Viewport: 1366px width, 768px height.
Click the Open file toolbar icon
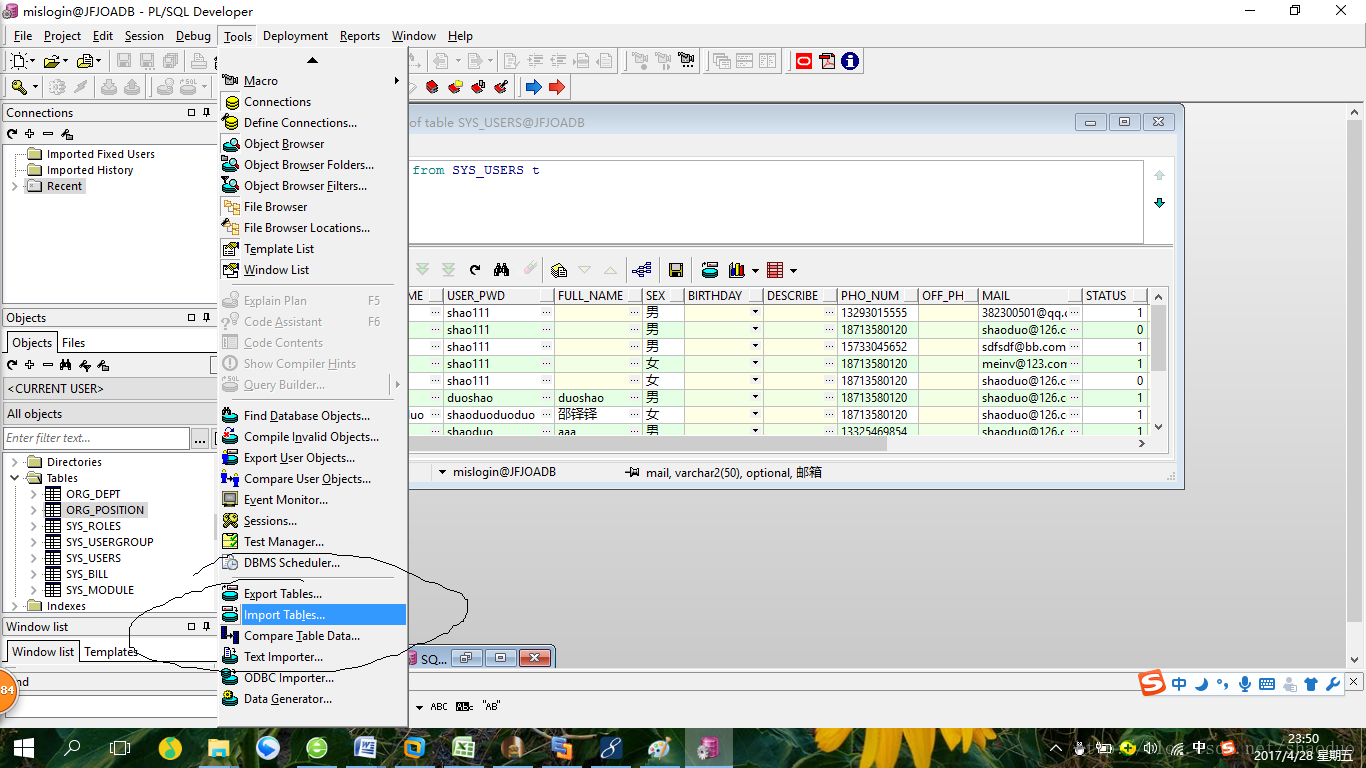[51, 61]
